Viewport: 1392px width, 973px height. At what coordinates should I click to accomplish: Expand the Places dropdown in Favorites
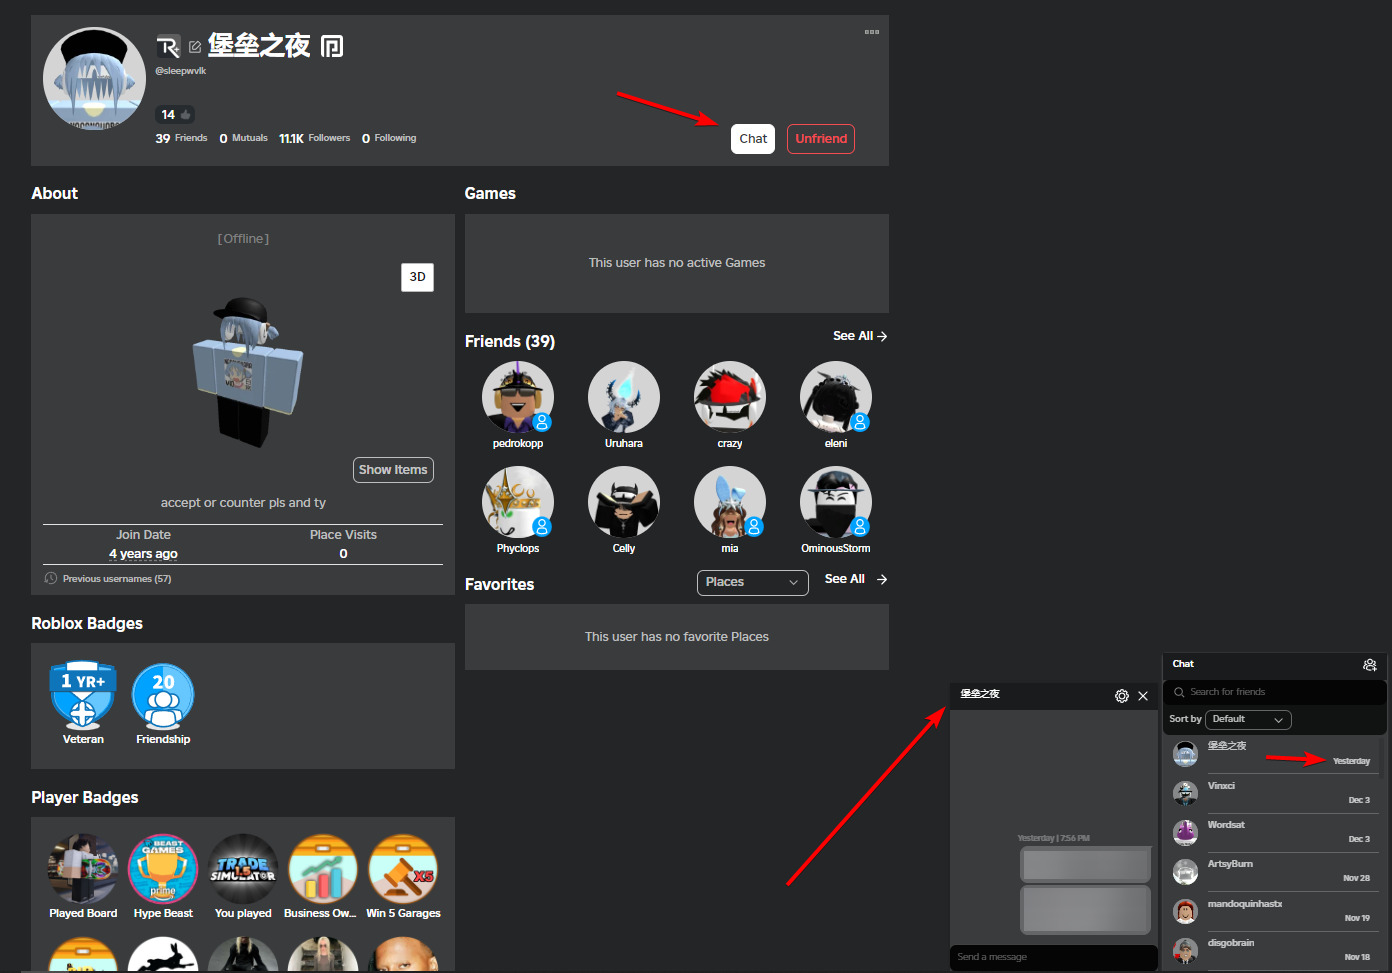[x=752, y=582]
